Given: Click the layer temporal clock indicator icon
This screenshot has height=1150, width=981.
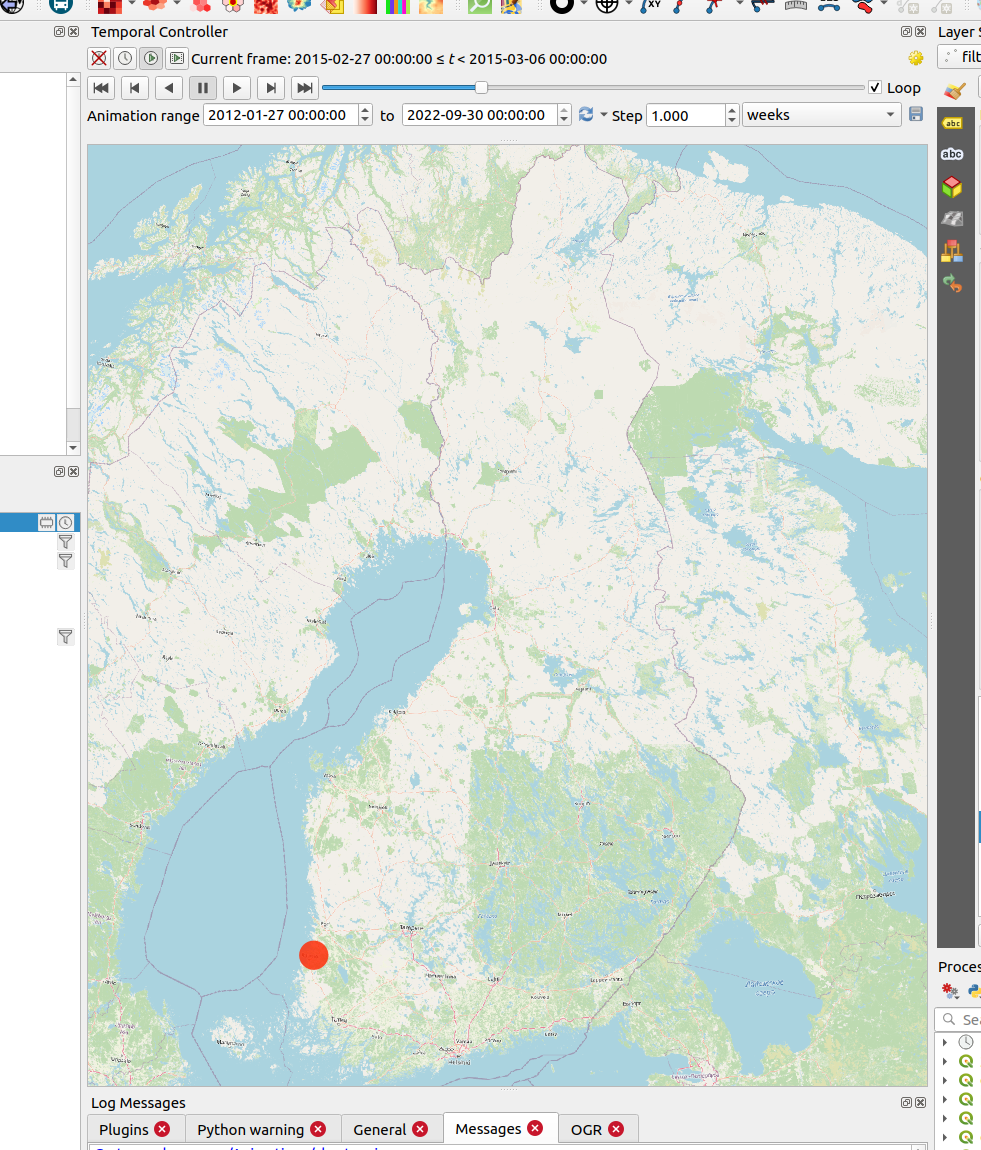Looking at the screenshot, I should click(x=65, y=522).
